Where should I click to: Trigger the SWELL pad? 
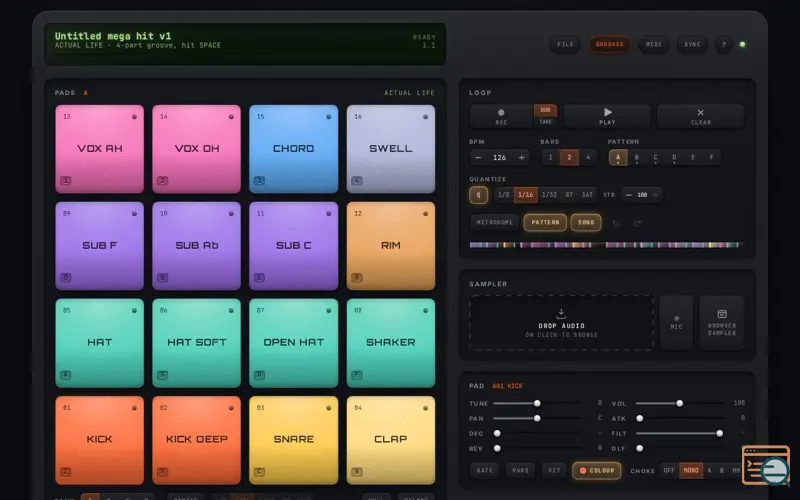point(391,149)
